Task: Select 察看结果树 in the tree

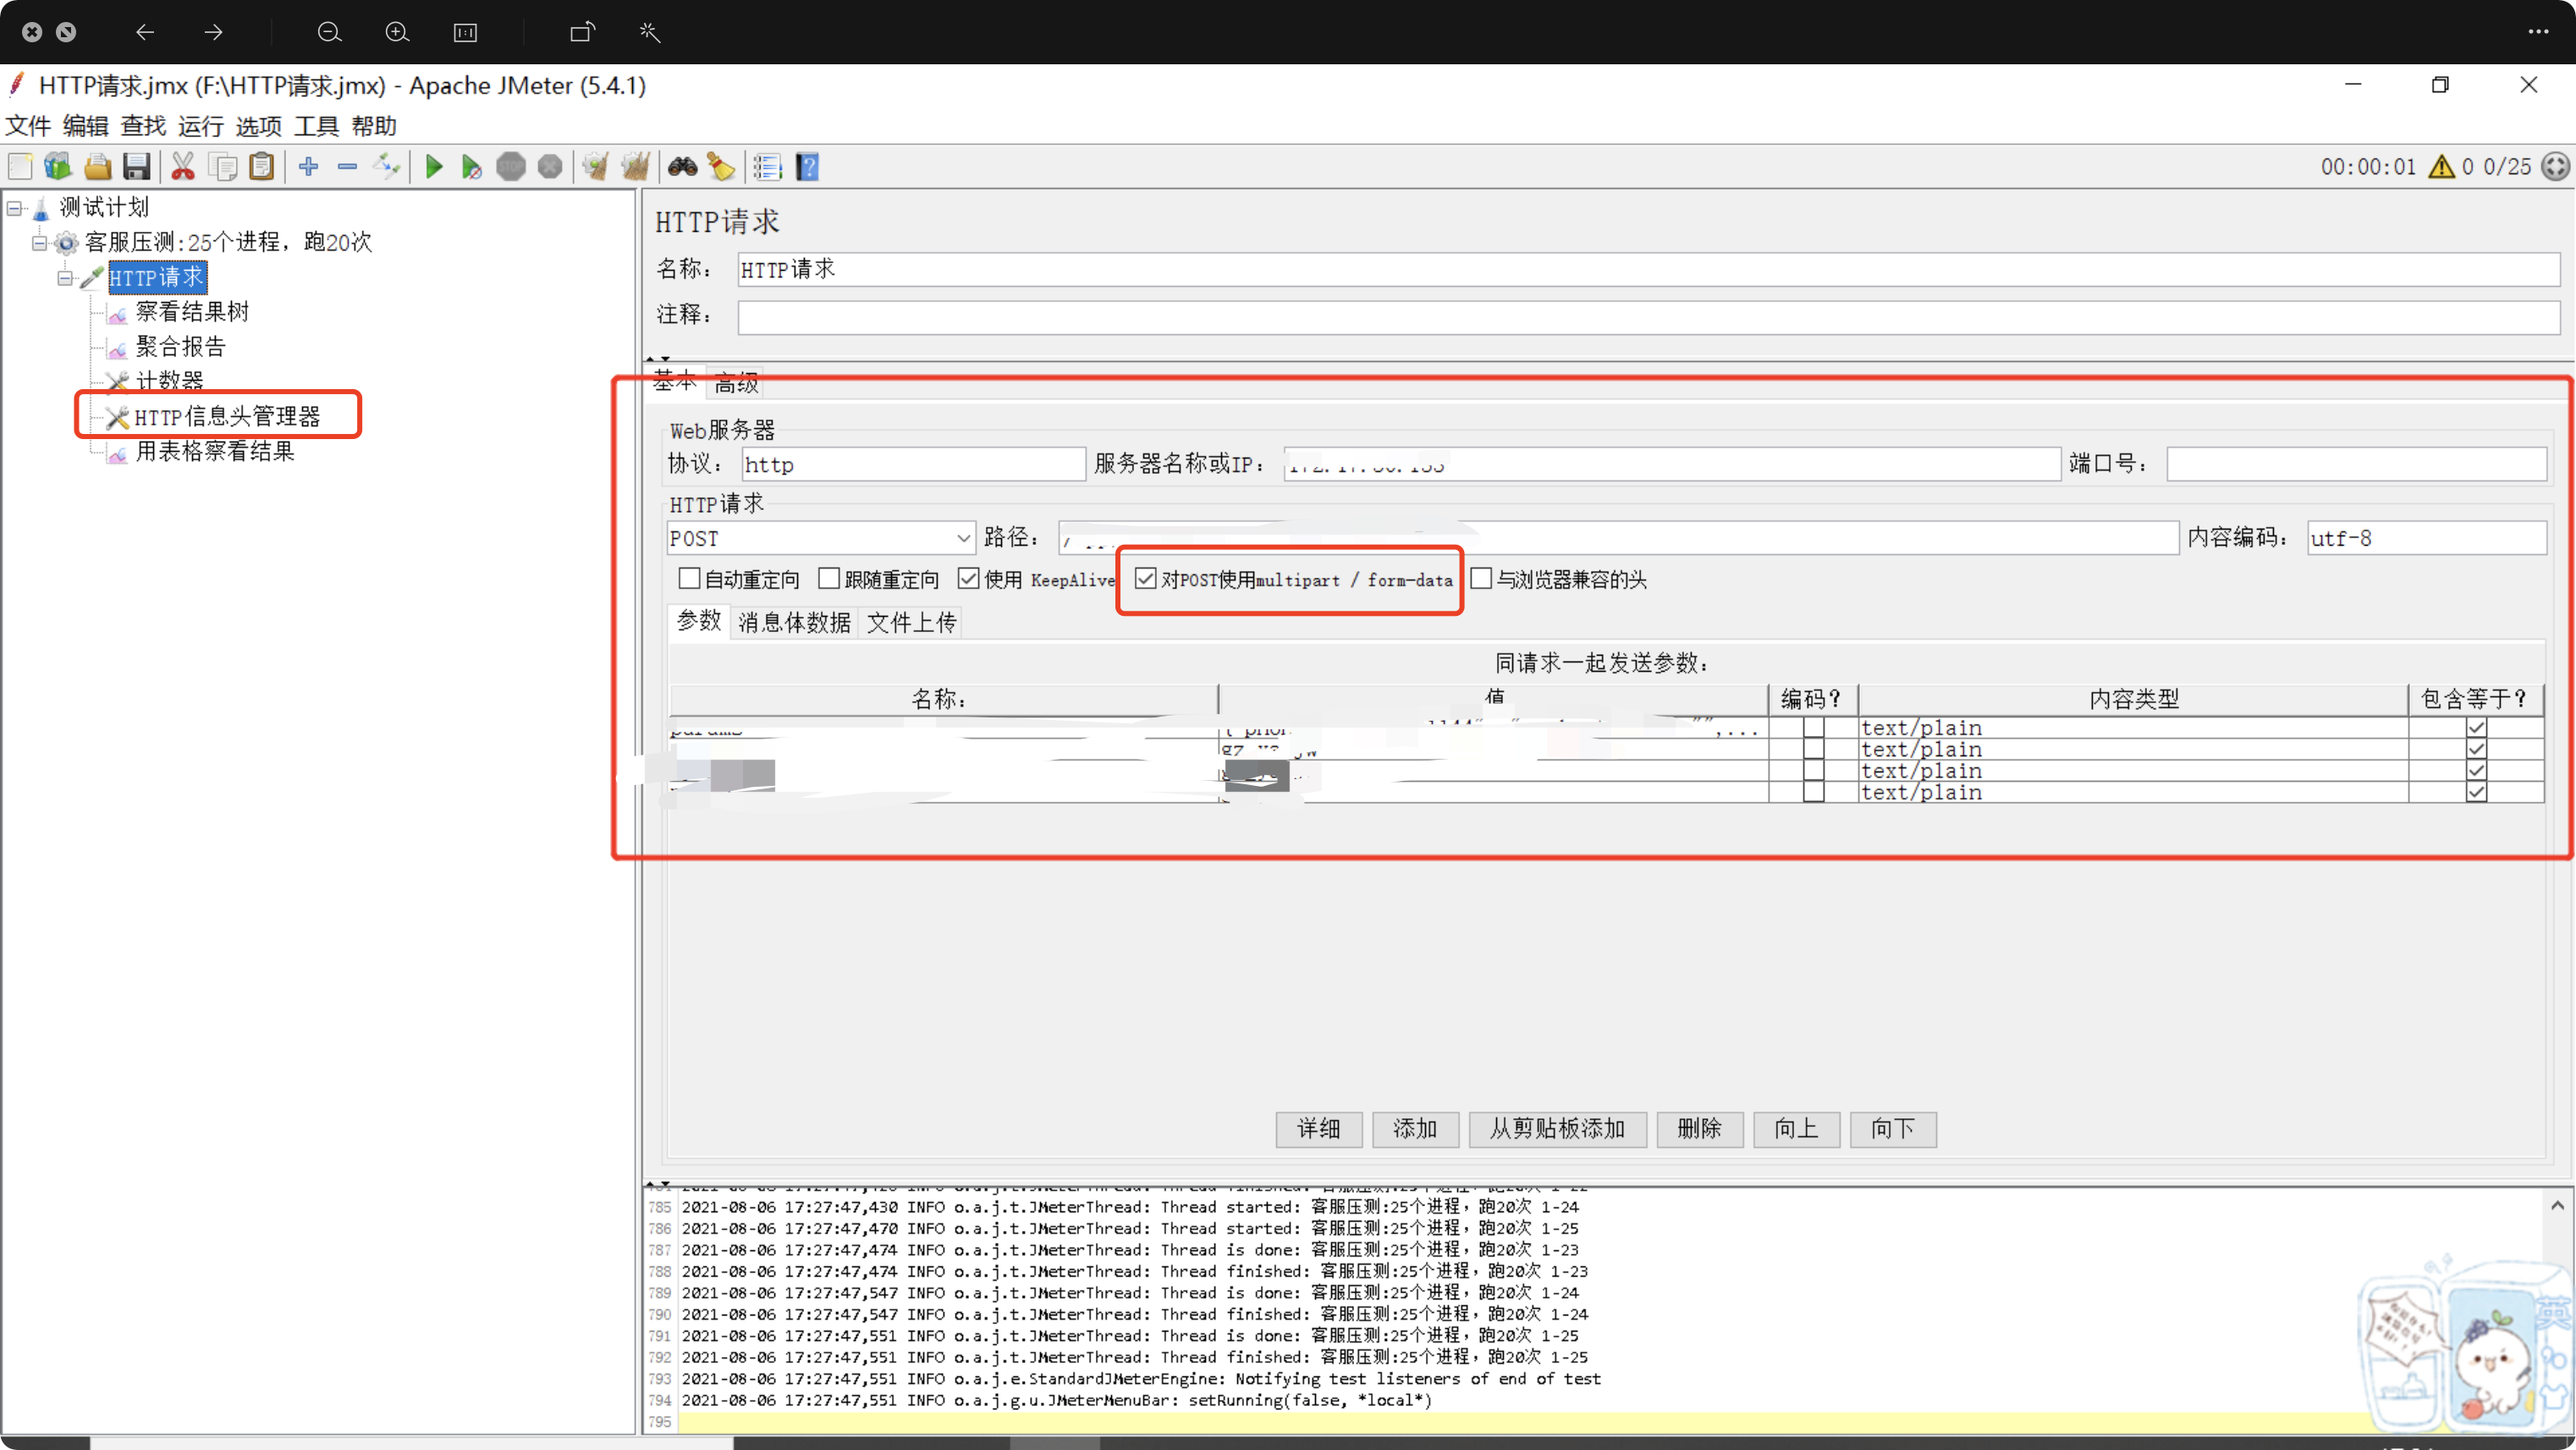Action: click(192, 312)
